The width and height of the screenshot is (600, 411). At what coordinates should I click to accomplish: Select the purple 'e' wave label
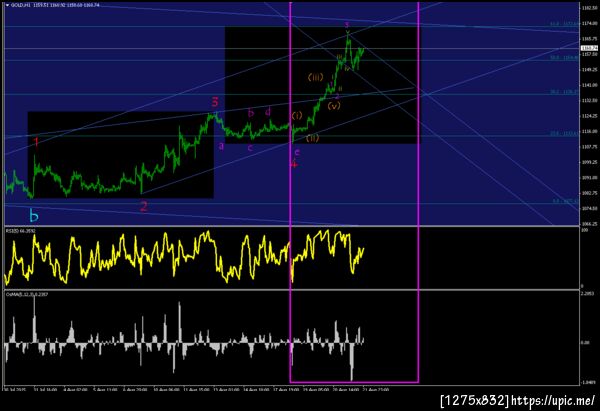[x=297, y=152]
